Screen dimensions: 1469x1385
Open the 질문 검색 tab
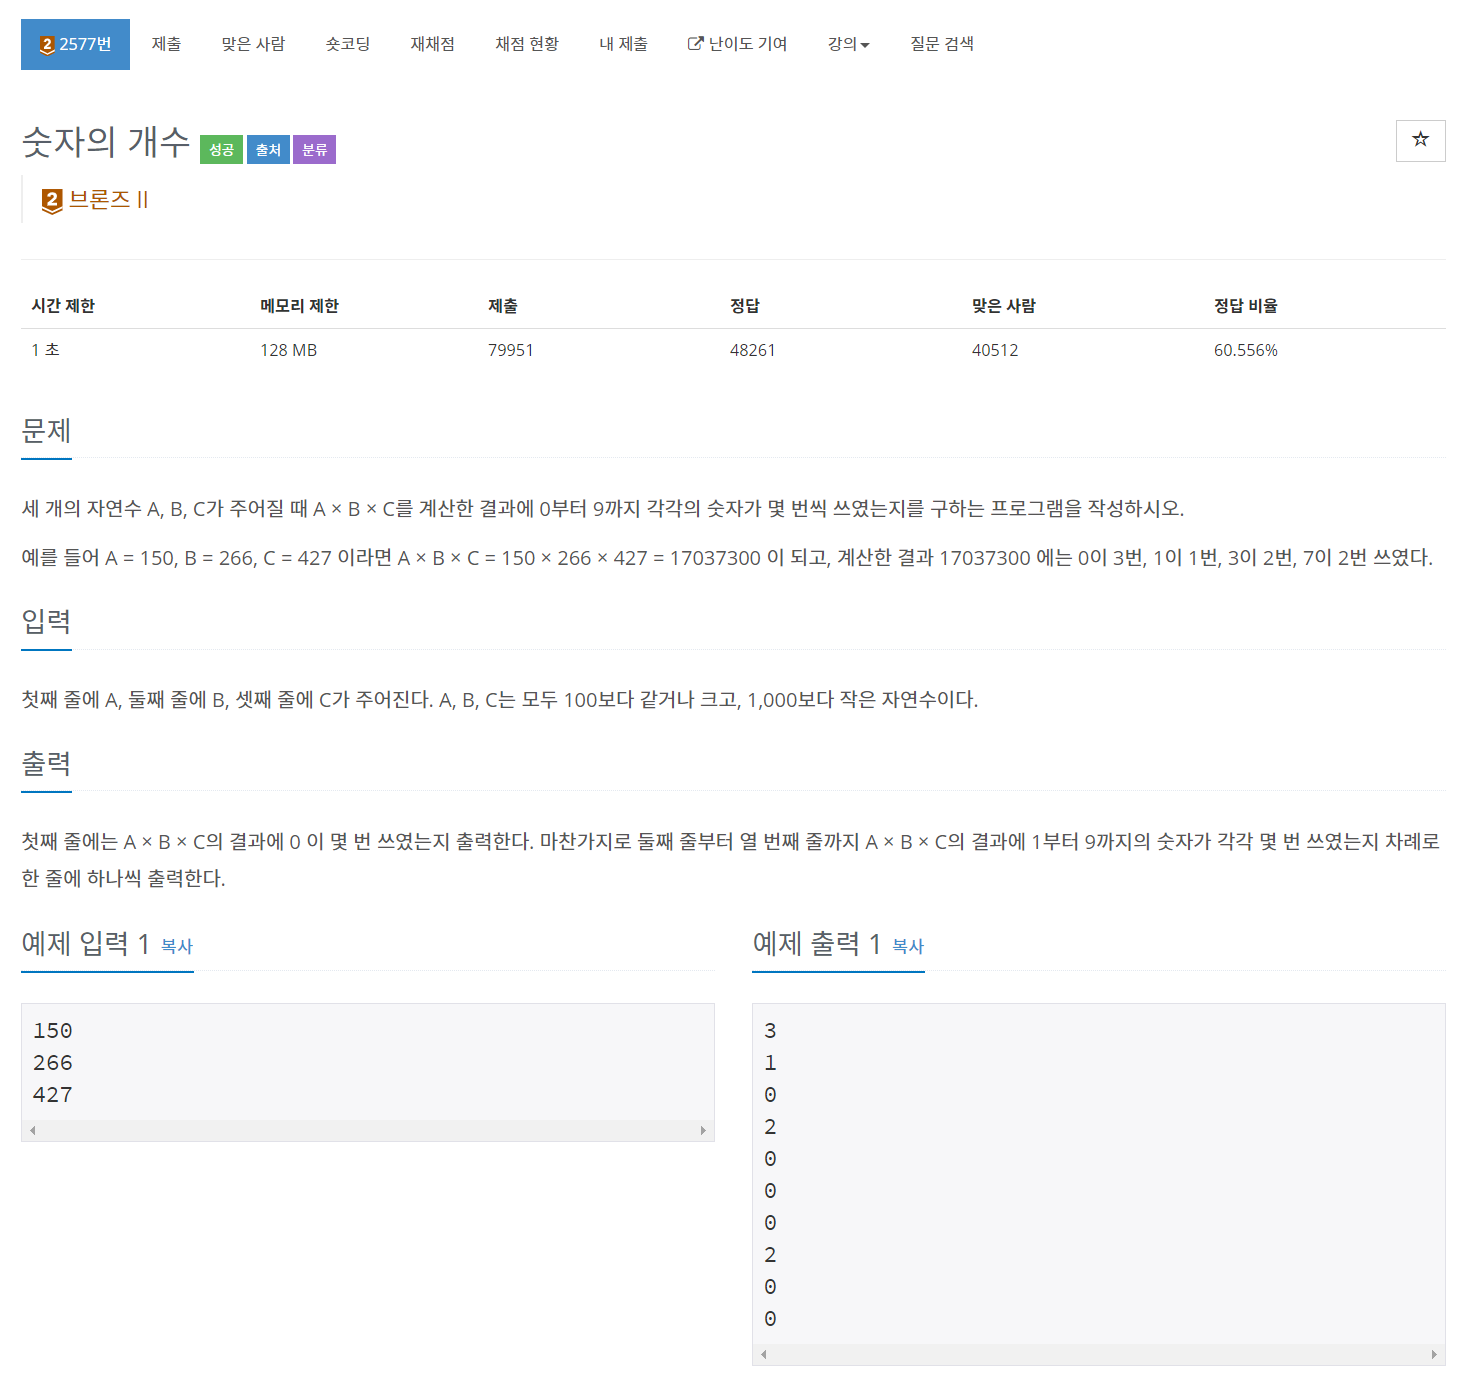pos(942,44)
